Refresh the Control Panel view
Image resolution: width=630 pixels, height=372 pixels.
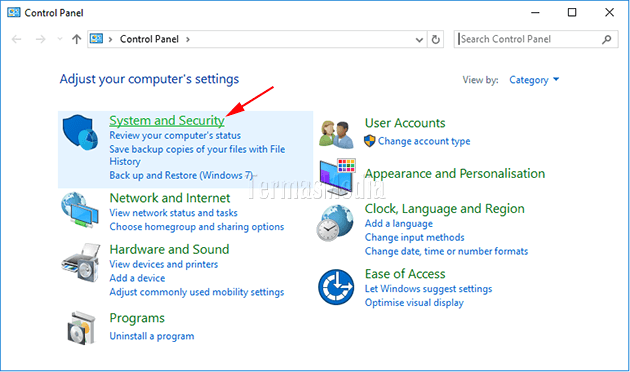(x=436, y=39)
